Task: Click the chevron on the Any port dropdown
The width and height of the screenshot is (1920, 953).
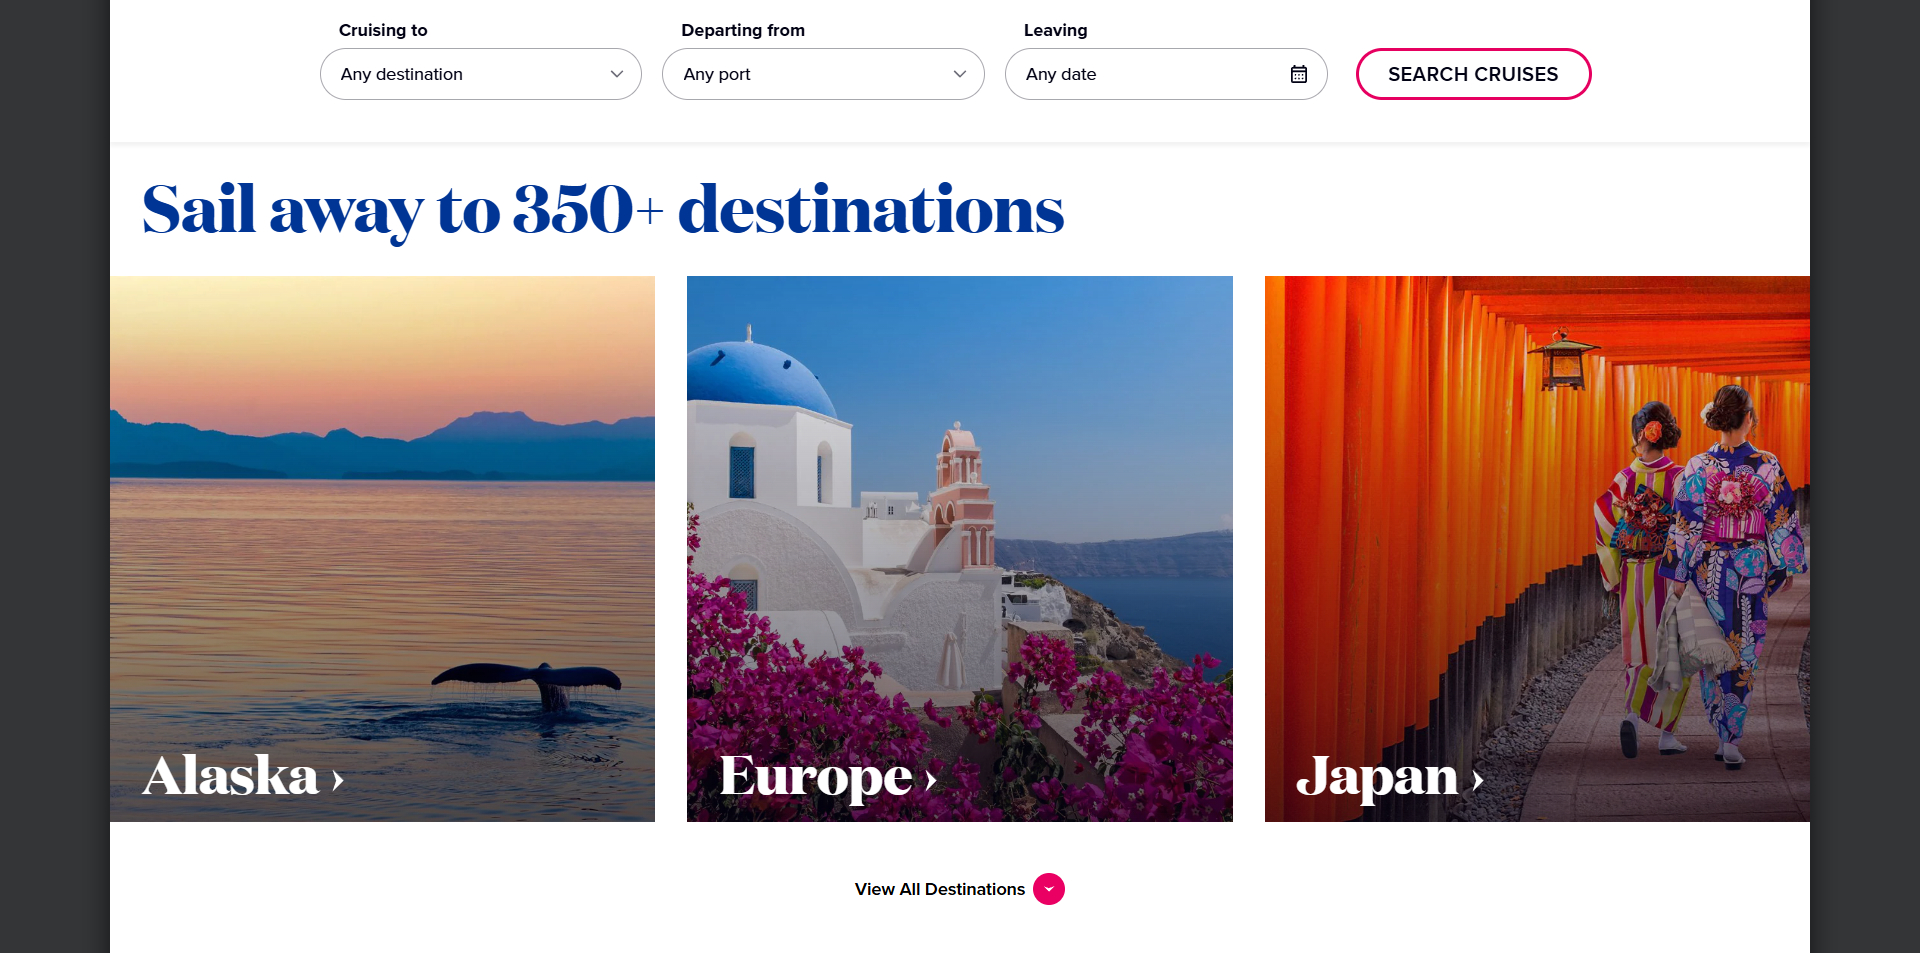Action: 959,73
